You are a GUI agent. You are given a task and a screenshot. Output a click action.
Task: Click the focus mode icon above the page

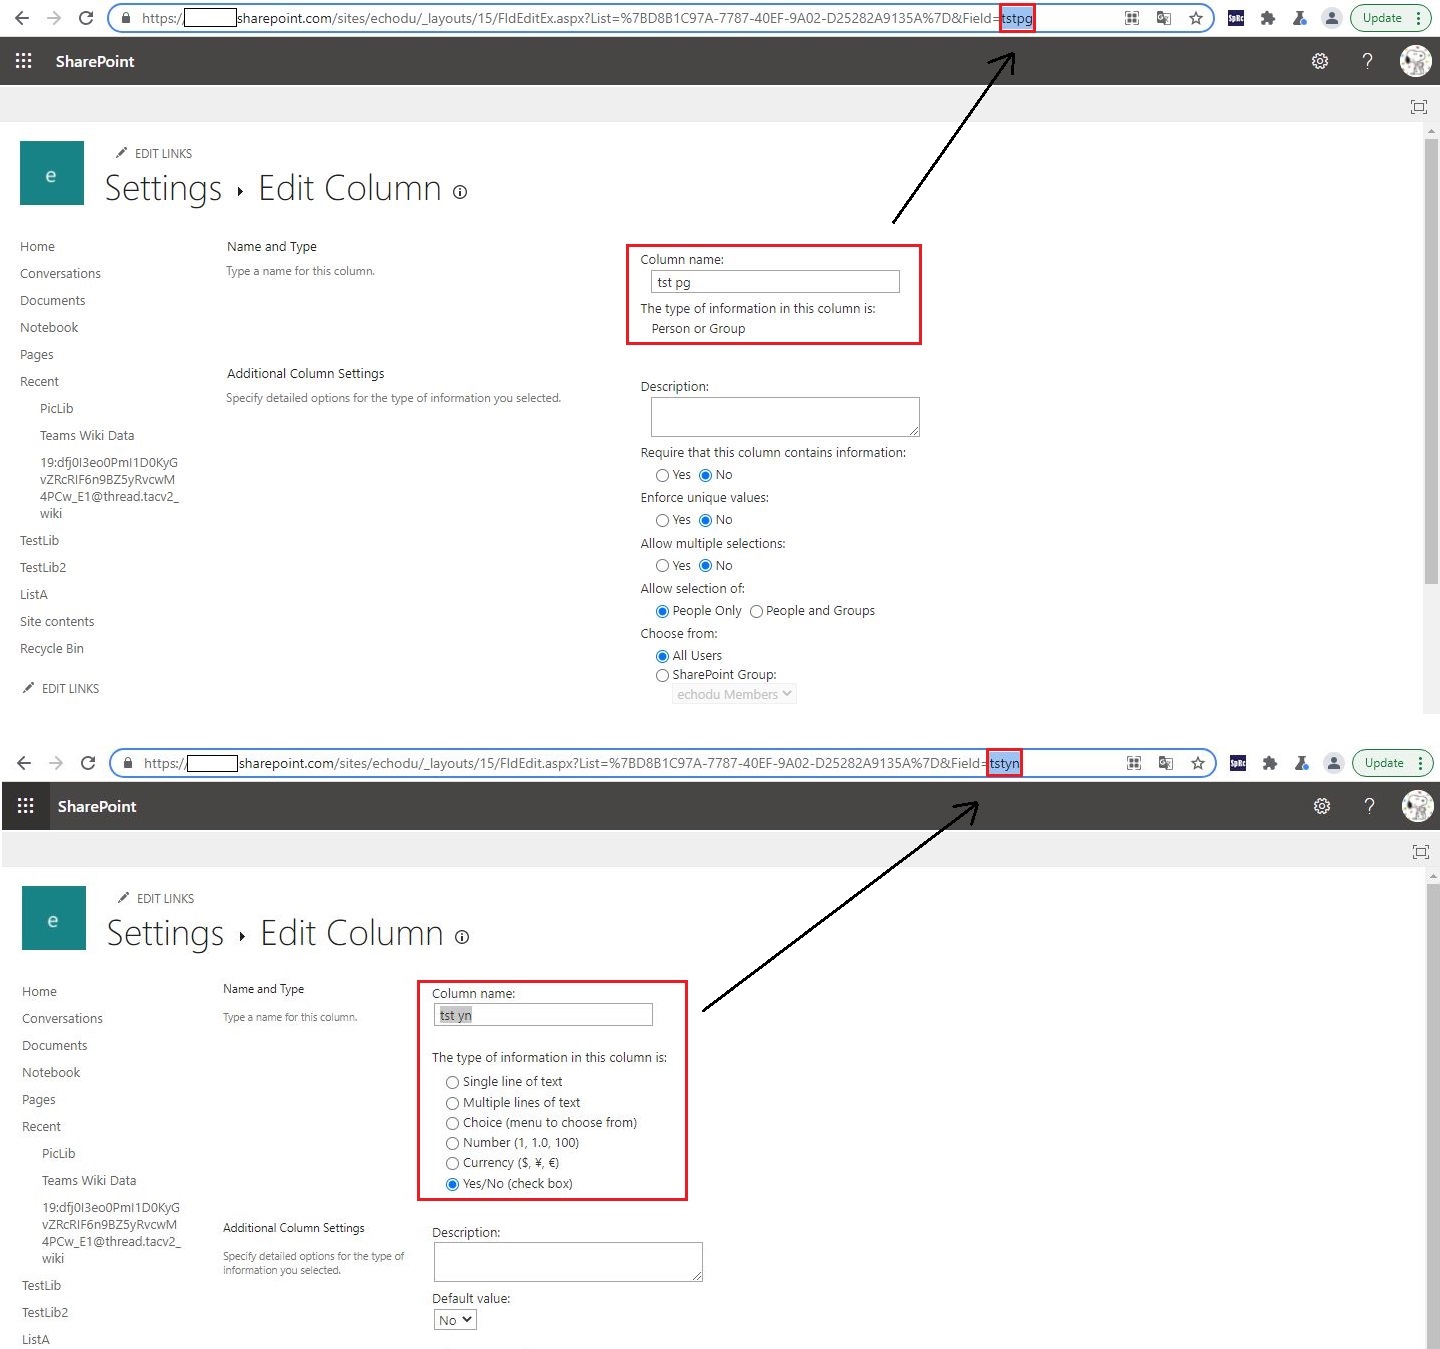tap(1418, 107)
